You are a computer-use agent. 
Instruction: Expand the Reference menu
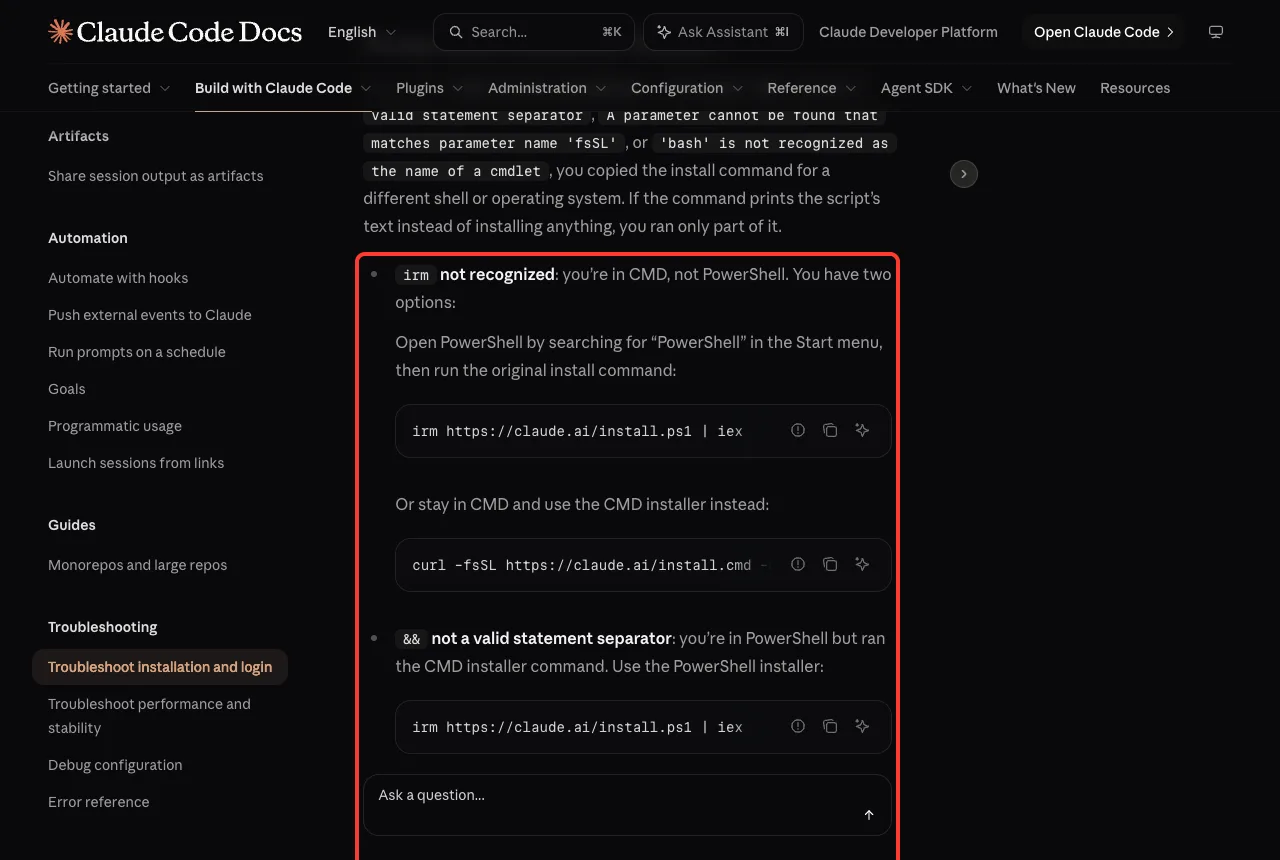812,88
